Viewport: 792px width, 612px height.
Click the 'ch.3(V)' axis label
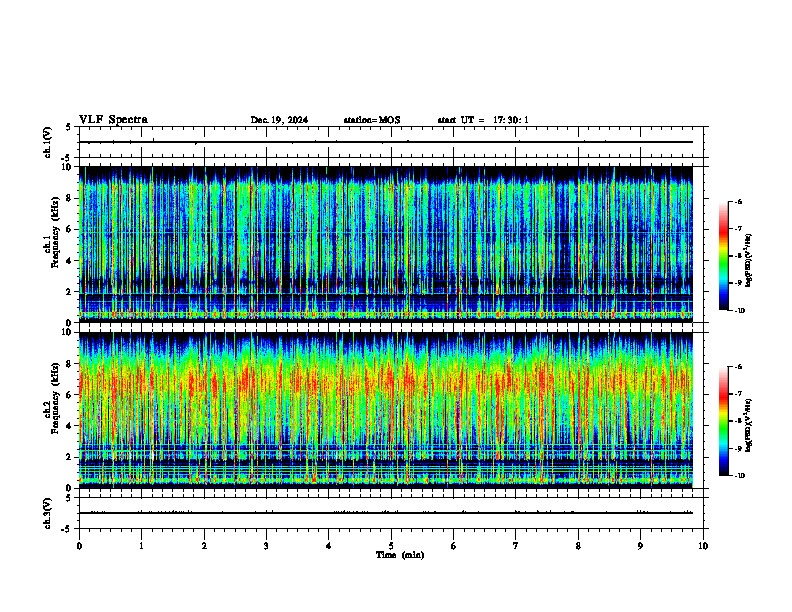[48, 513]
